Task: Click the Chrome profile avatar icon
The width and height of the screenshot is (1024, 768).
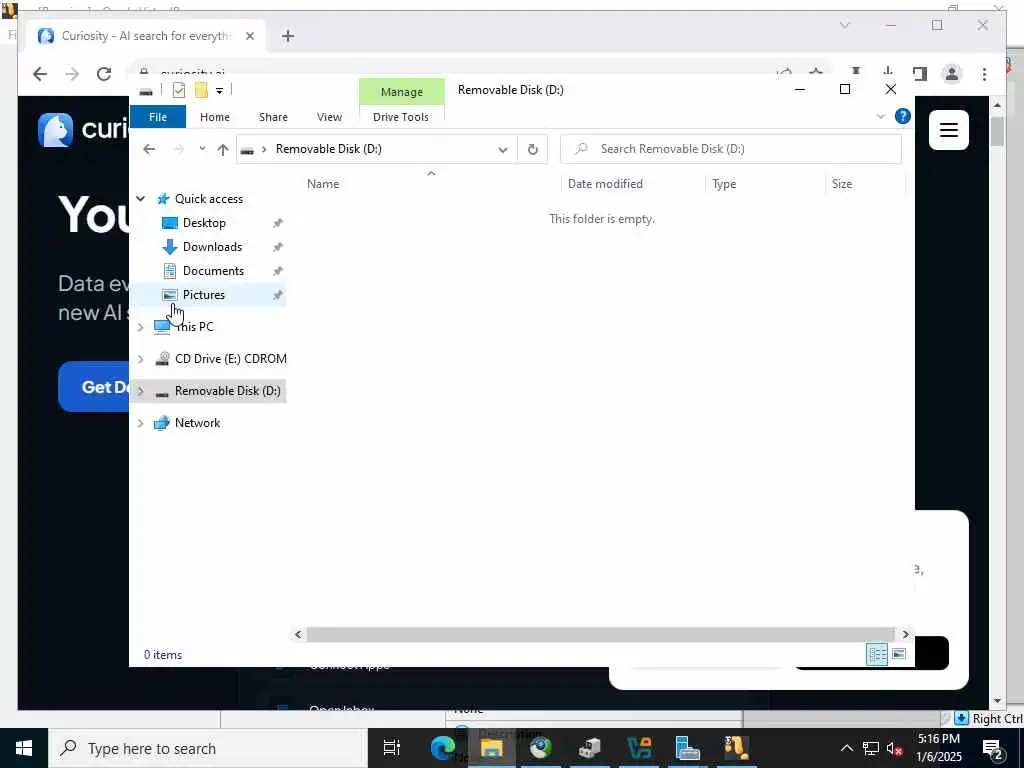Action: [x=952, y=74]
